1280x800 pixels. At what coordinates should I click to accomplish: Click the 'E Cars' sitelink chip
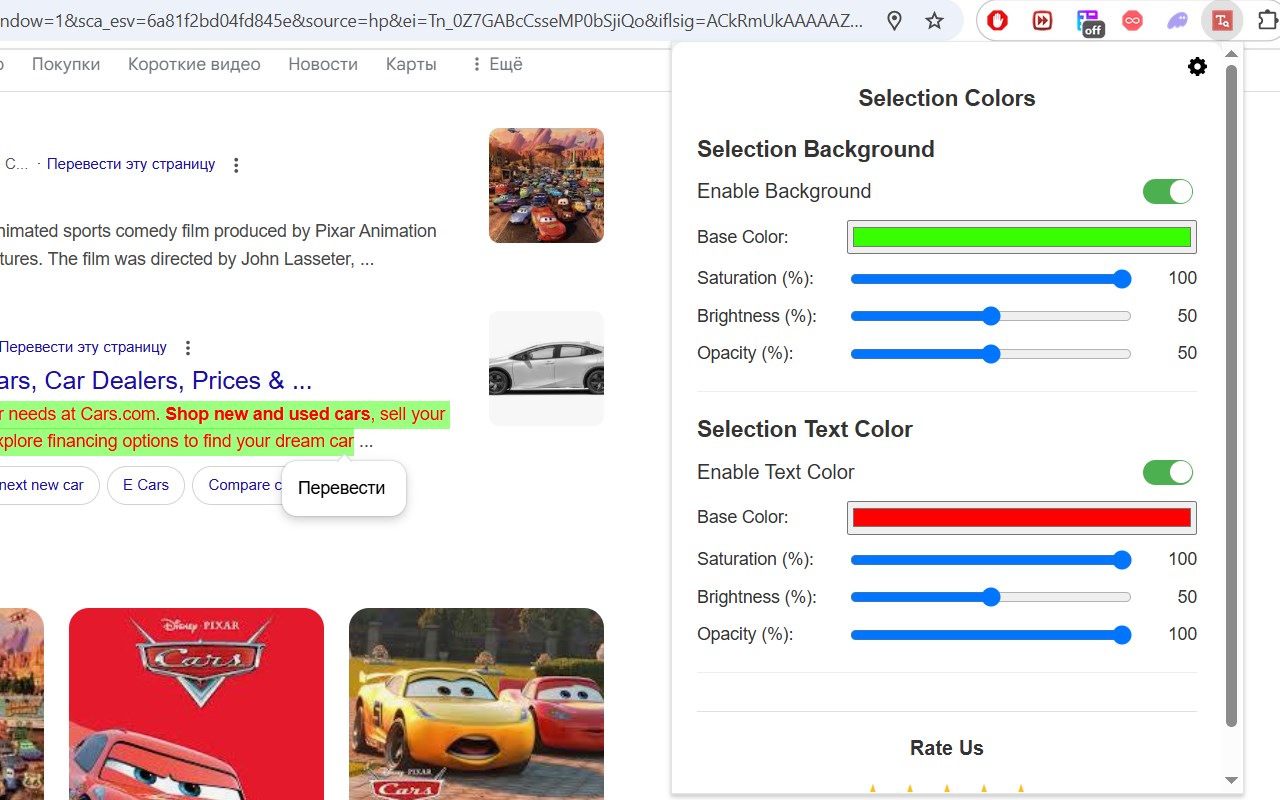click(146, 485)
